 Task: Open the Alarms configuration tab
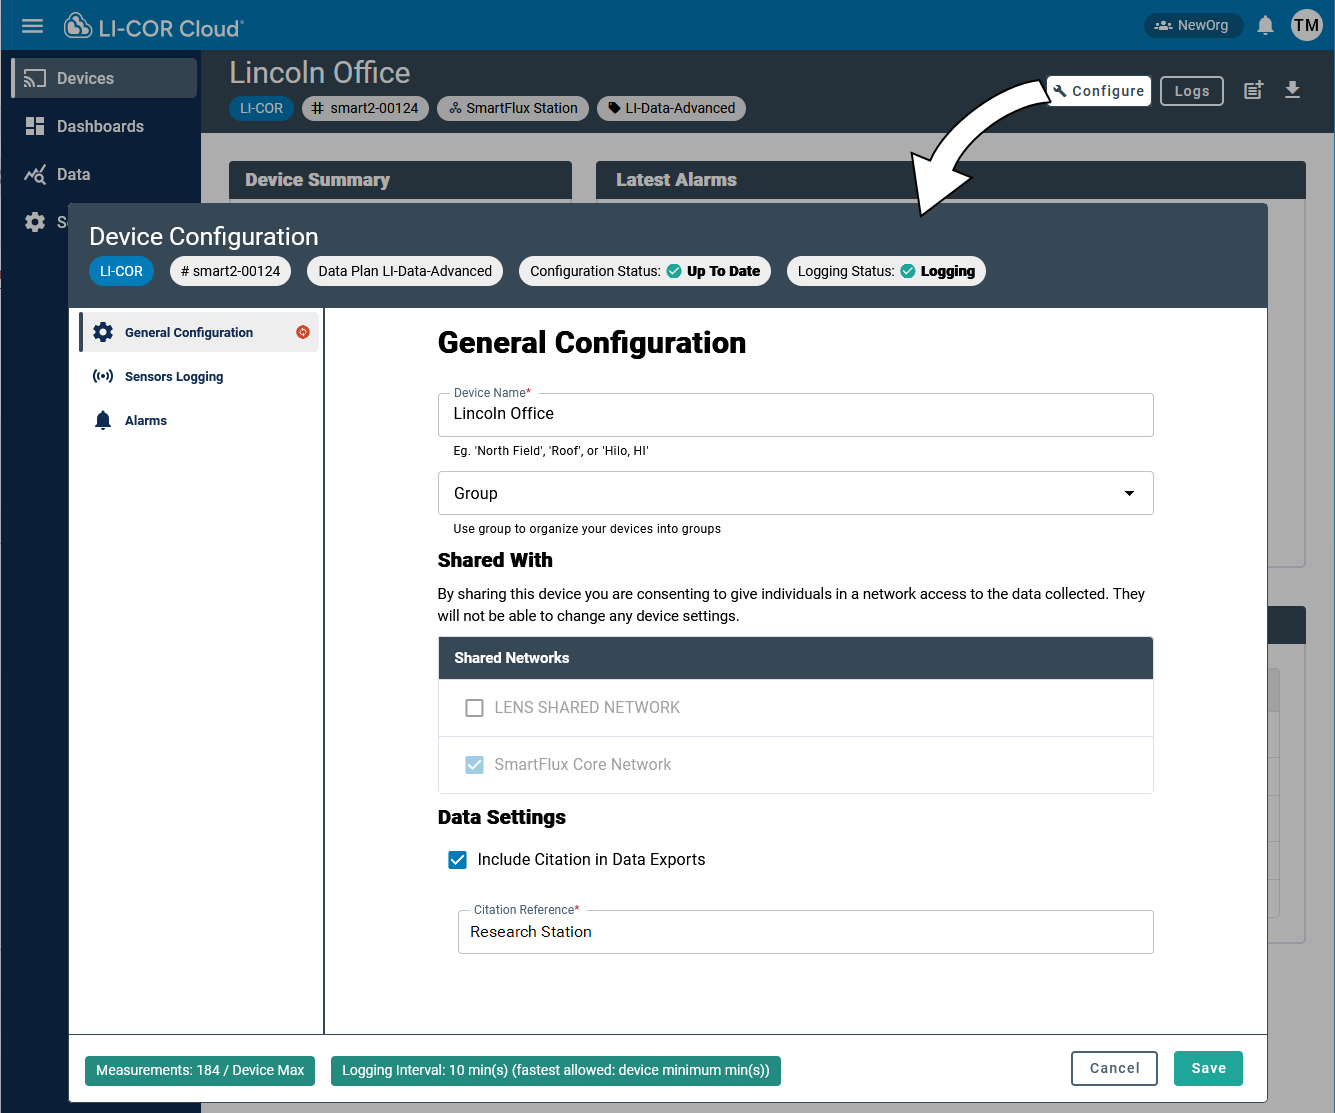[200, 420]
